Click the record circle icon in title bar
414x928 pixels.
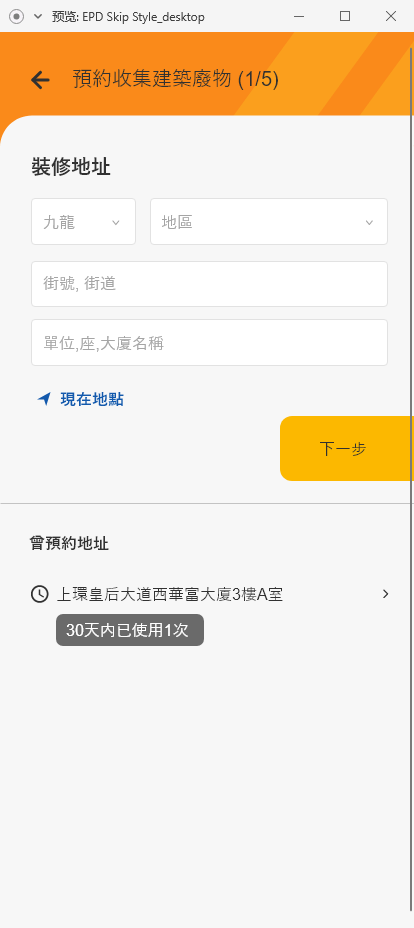(17, 17)
